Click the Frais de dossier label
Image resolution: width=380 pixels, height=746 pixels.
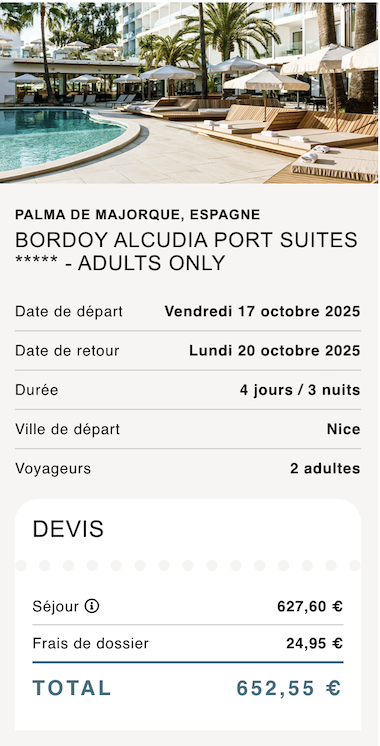90,644
